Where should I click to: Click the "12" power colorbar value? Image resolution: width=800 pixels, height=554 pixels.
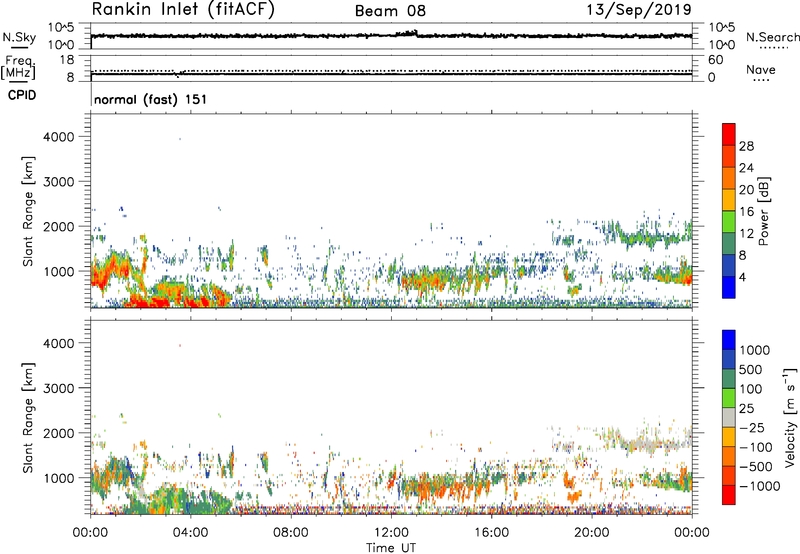click(746, 234)
